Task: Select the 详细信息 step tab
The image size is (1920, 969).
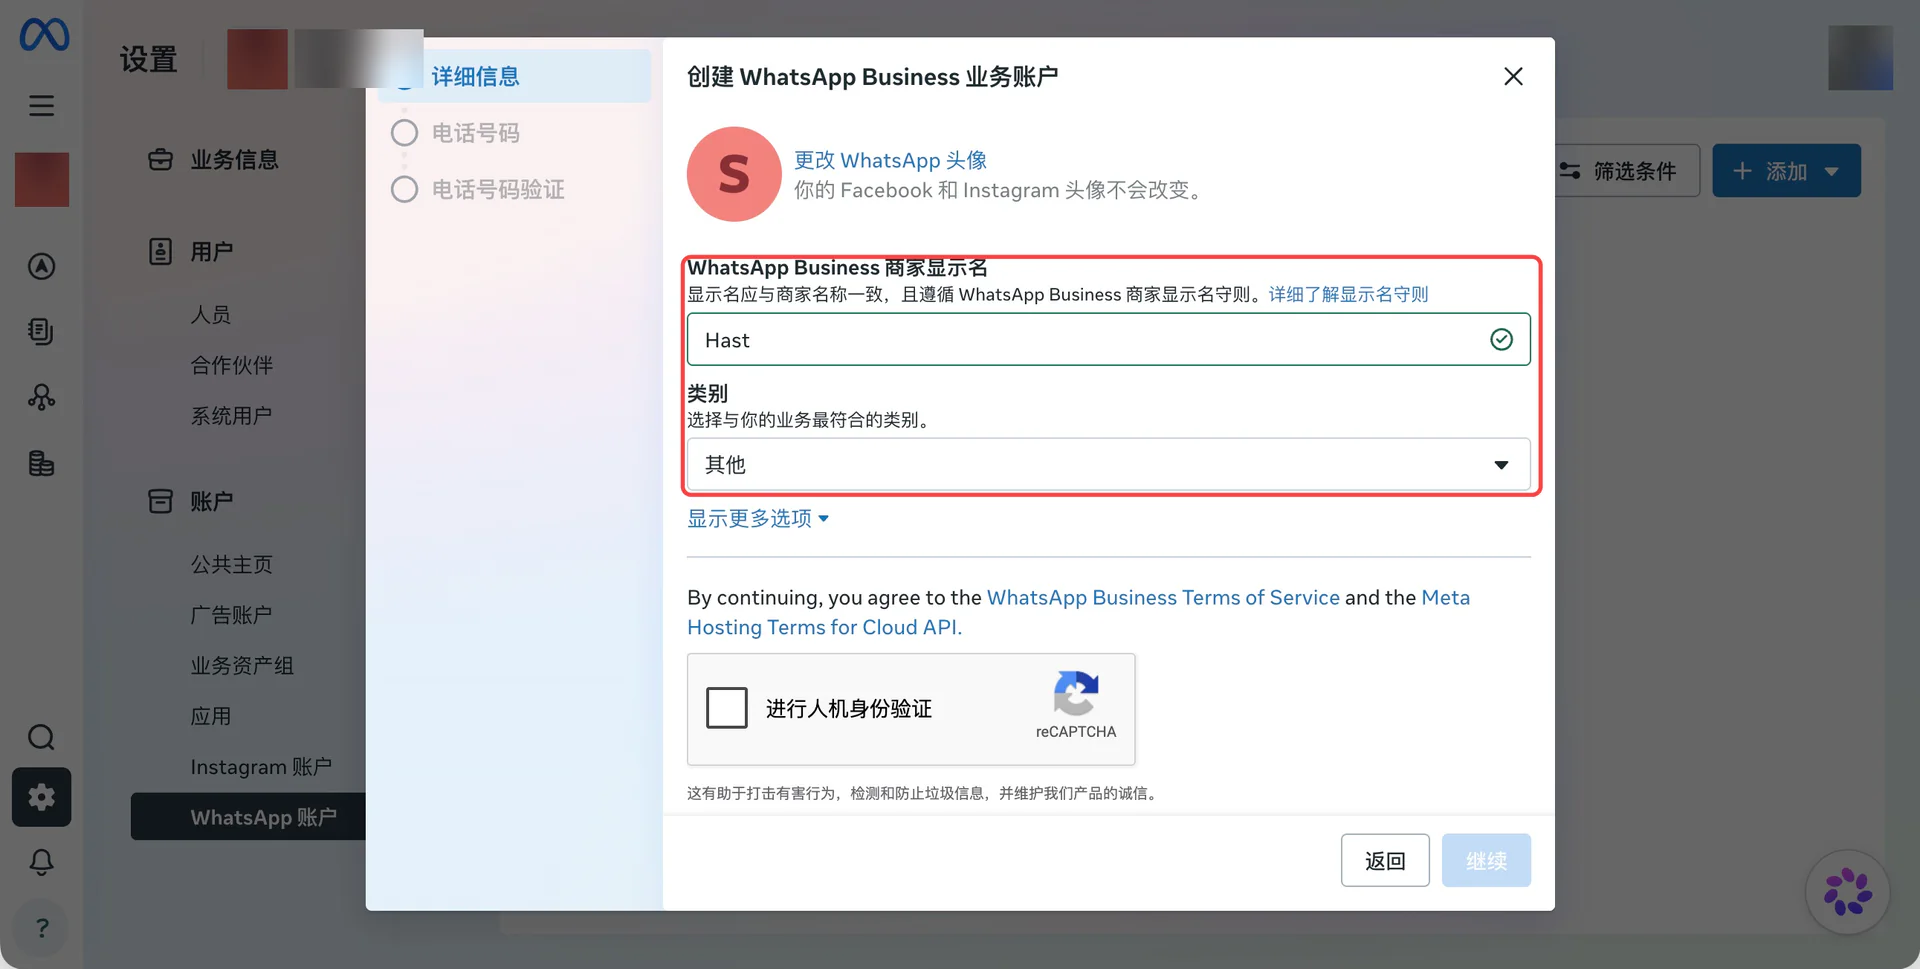Action: (515, 76)
